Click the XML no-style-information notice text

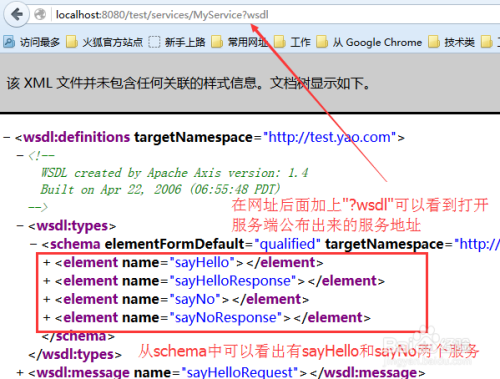188,83
